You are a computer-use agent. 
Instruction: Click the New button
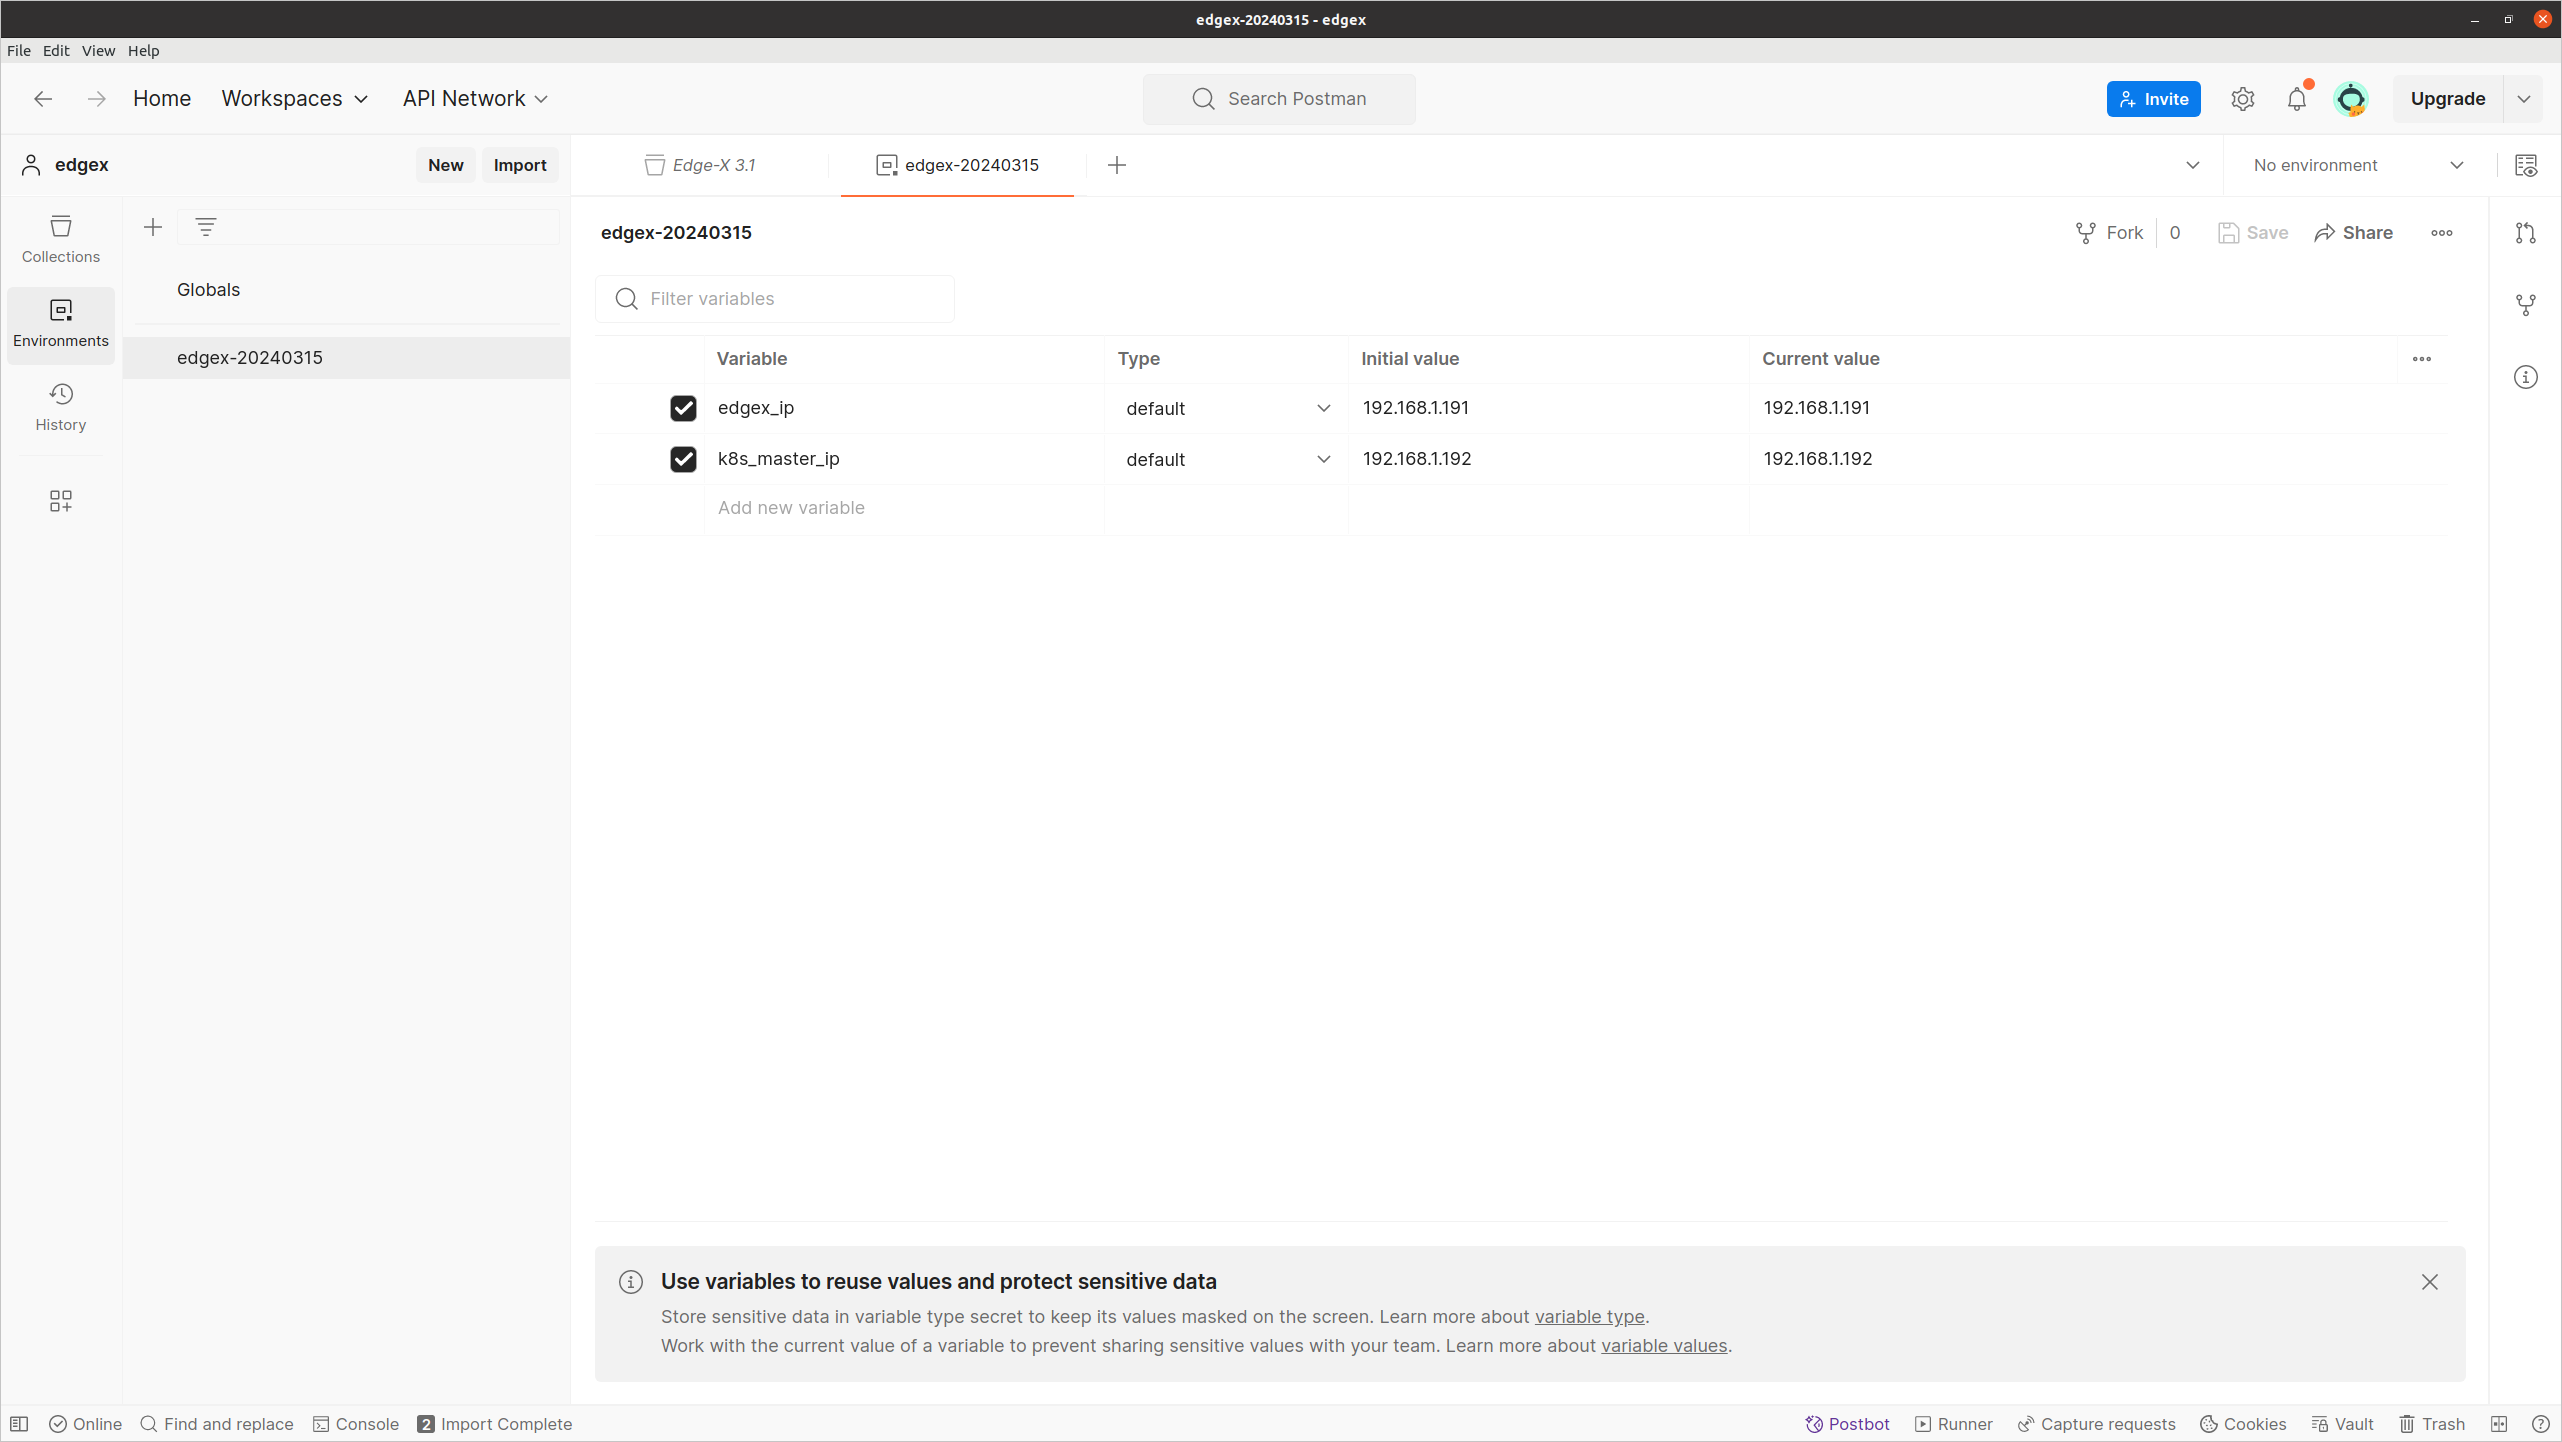446,165
